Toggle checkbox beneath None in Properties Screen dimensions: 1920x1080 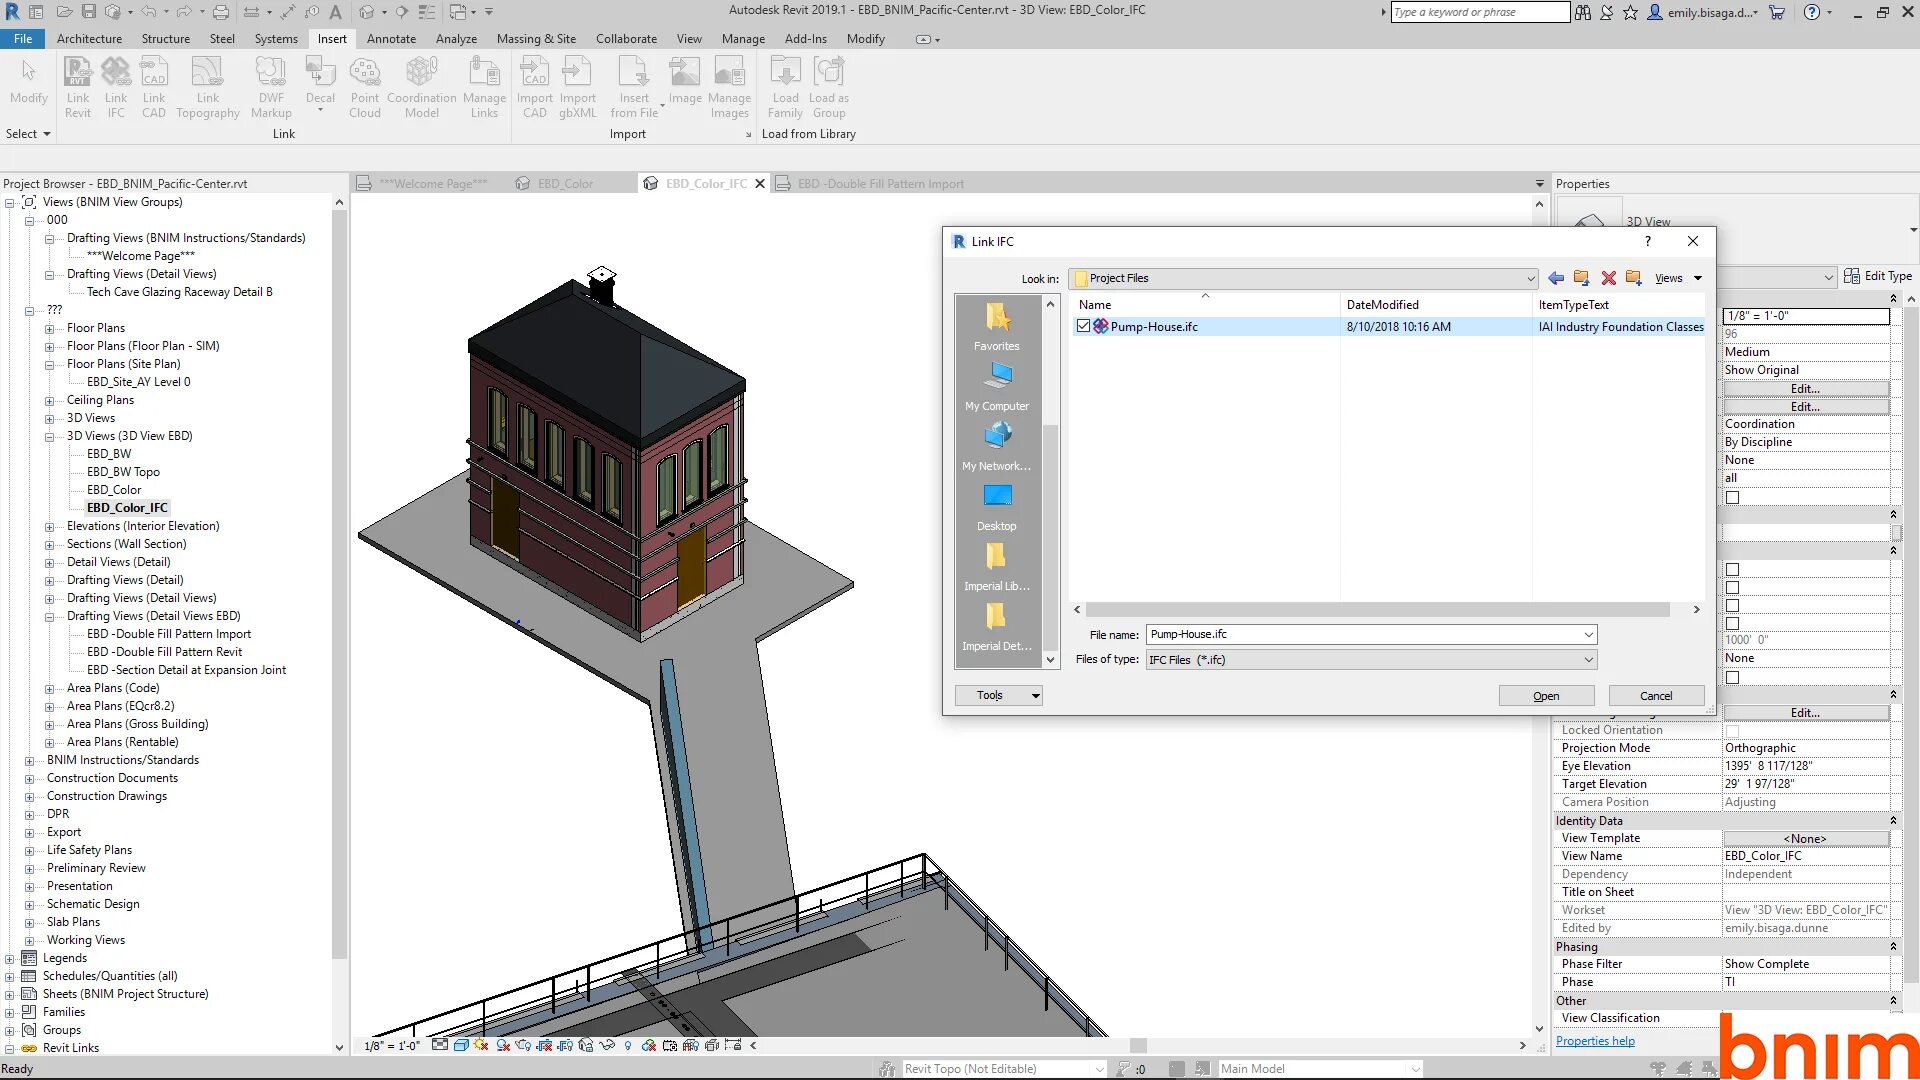tap(1732, 677)
